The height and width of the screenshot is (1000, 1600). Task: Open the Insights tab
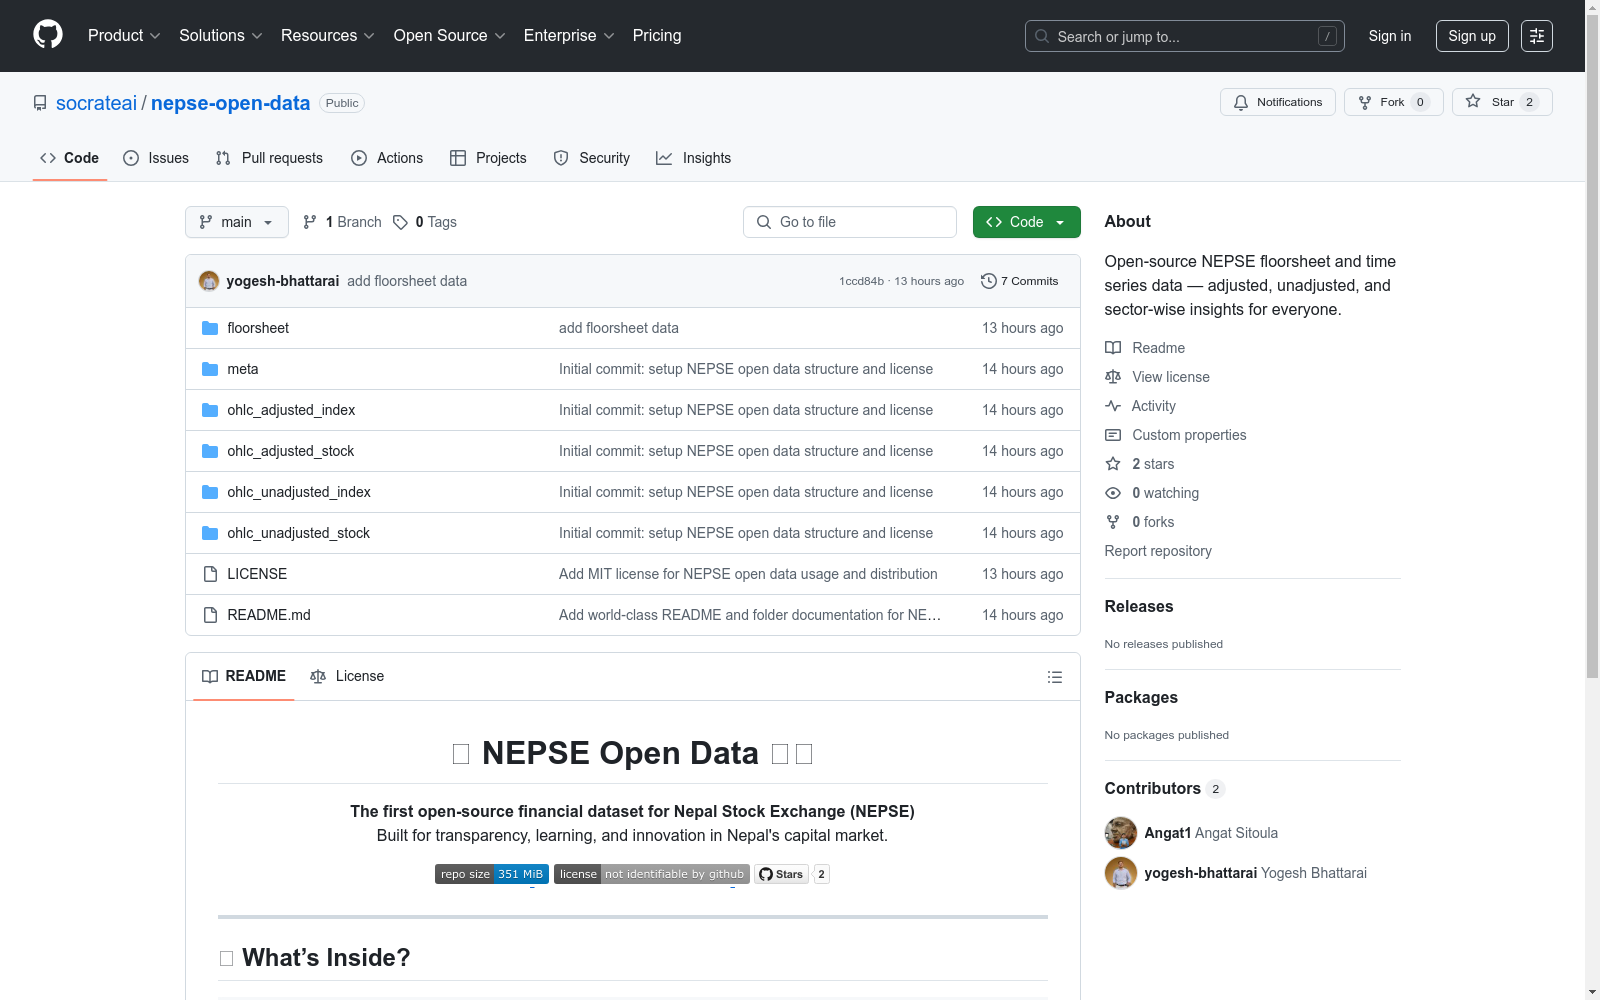point(694,158)
